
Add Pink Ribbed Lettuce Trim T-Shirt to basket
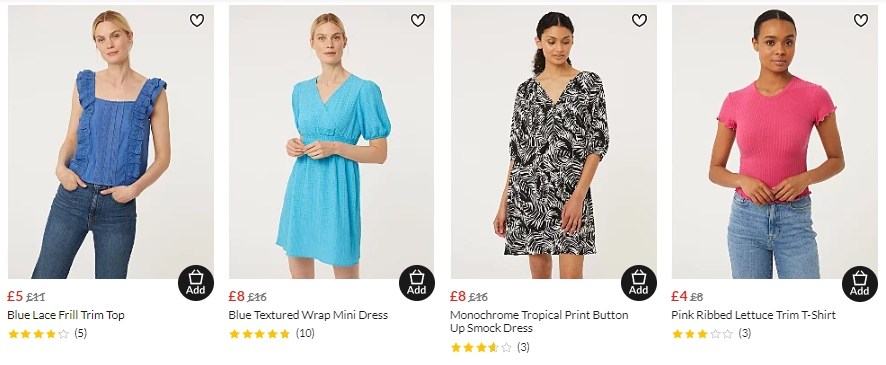pyautogui.click(x=859, y=284)
